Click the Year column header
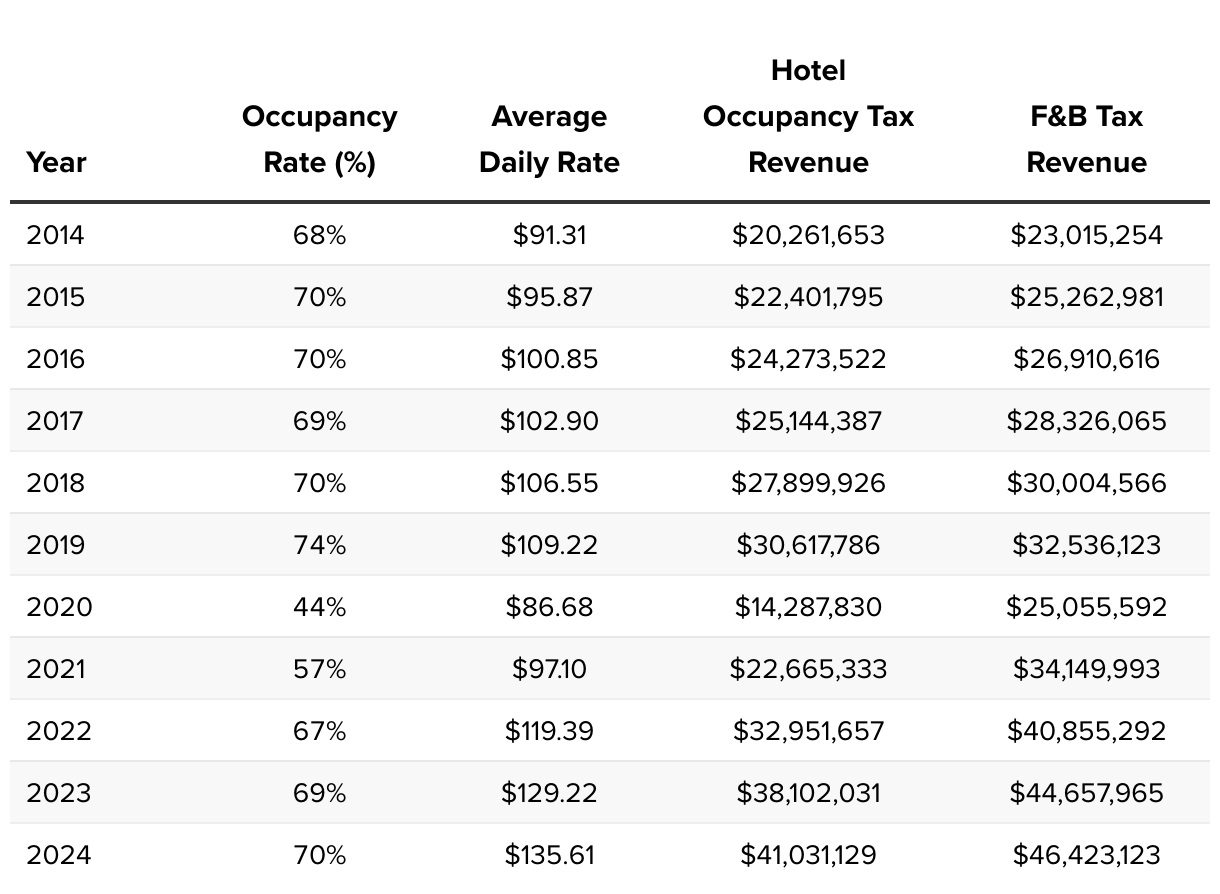This screenshot has height=894, width=1220. [x=56, y=162]
